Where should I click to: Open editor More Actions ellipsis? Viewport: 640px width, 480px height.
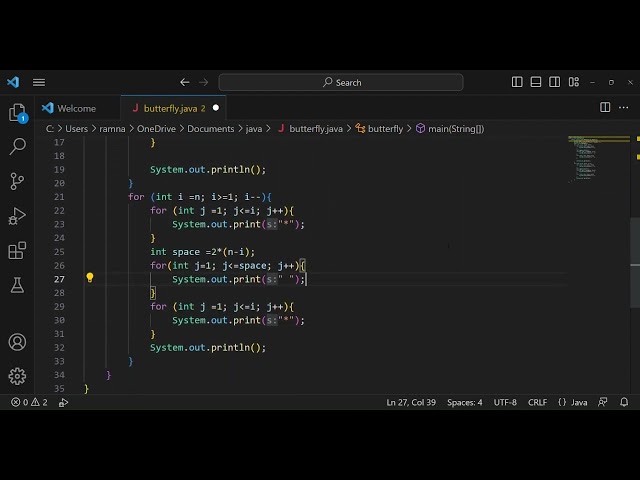tap(624, 107)
